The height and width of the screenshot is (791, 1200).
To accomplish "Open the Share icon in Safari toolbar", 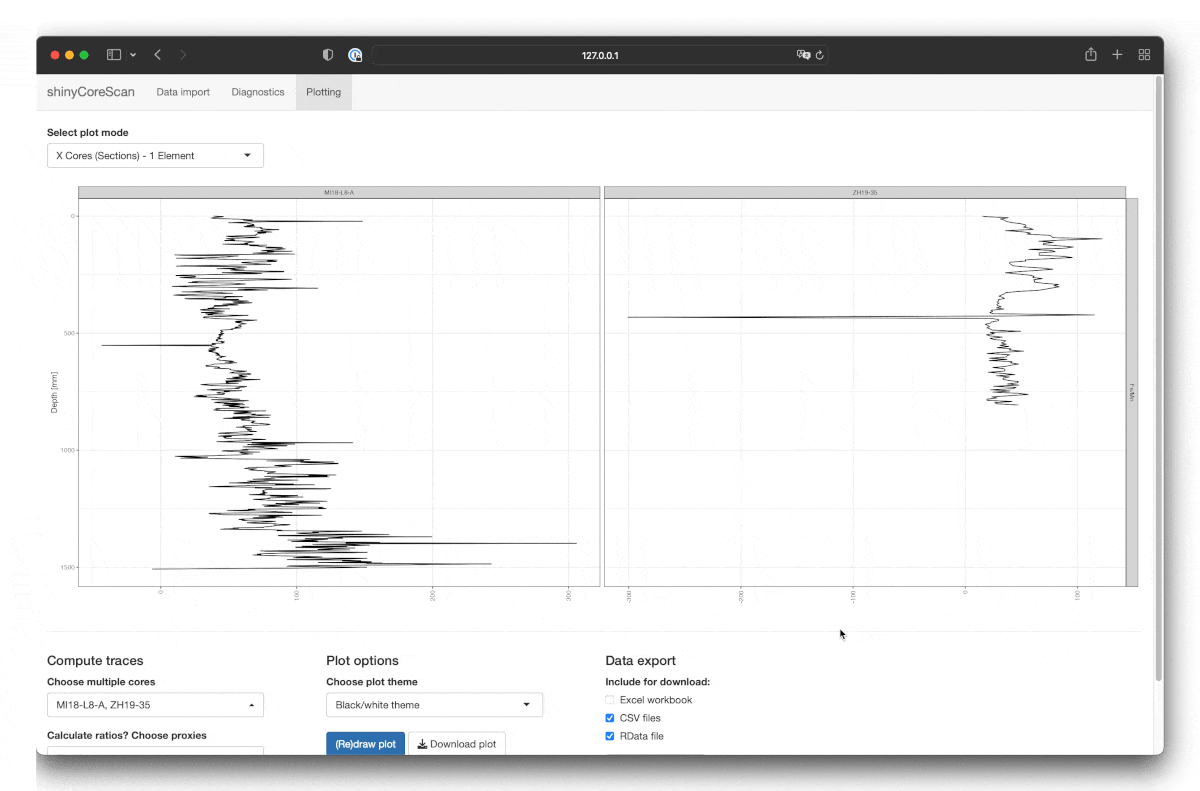I will point(1091,55).
